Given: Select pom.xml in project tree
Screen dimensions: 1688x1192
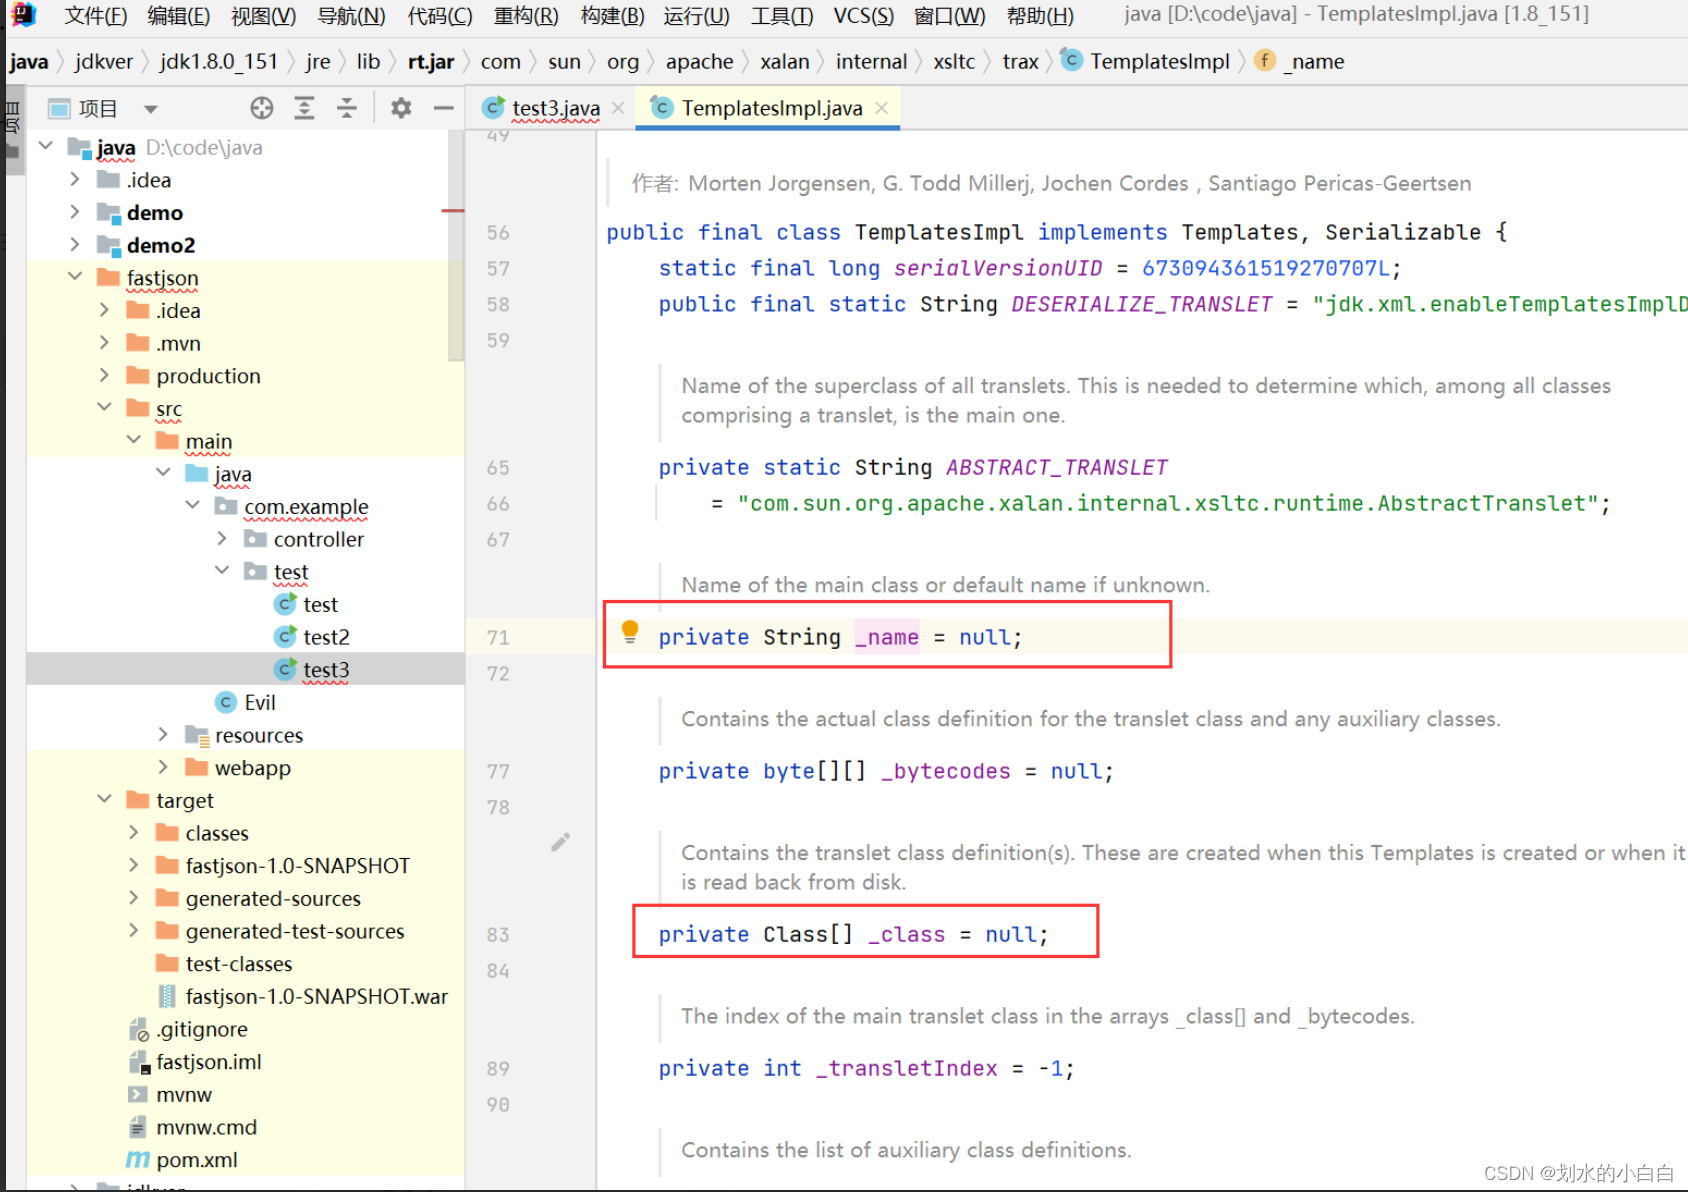Looking at the screenshot, I should [197, 1160].
